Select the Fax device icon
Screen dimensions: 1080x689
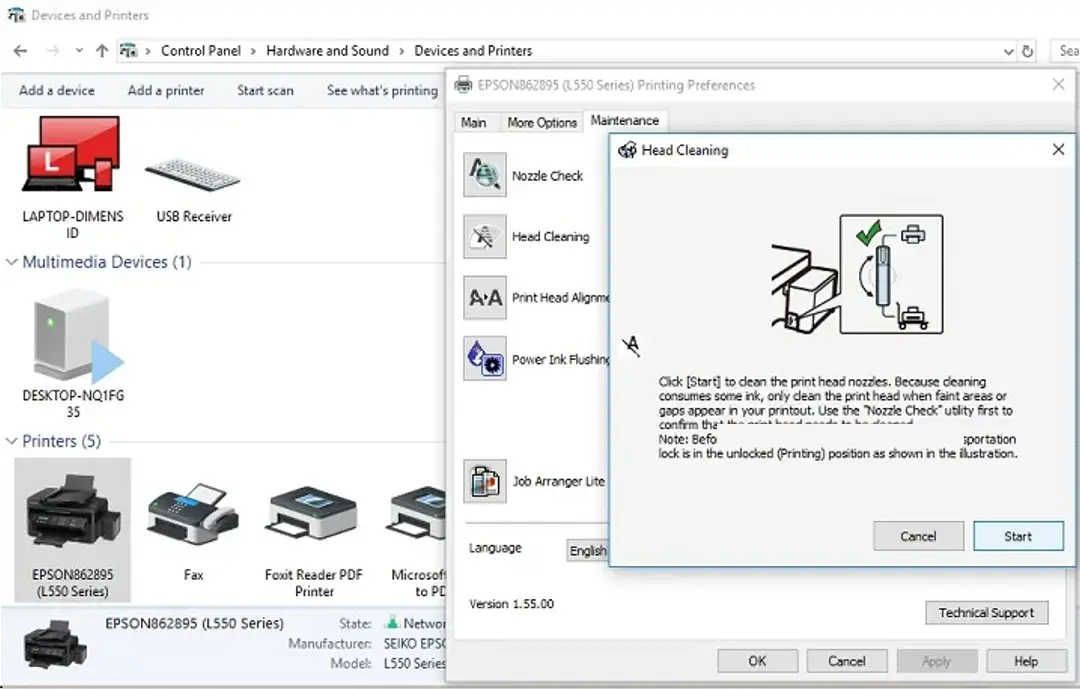click(193, 515)
